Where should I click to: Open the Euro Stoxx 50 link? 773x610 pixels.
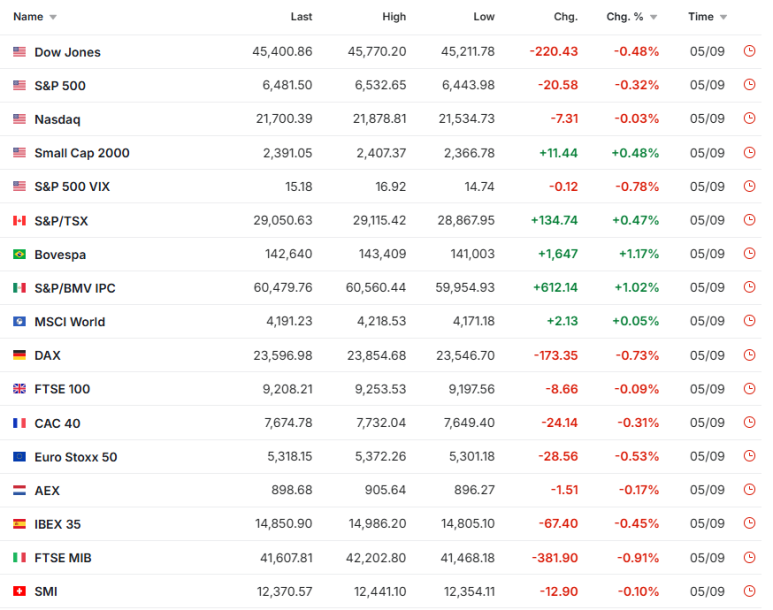[x=75, y=457]
